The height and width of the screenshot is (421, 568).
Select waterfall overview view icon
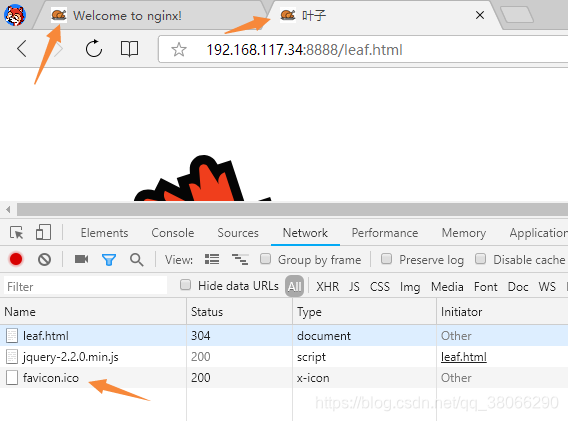coord(240,259)
